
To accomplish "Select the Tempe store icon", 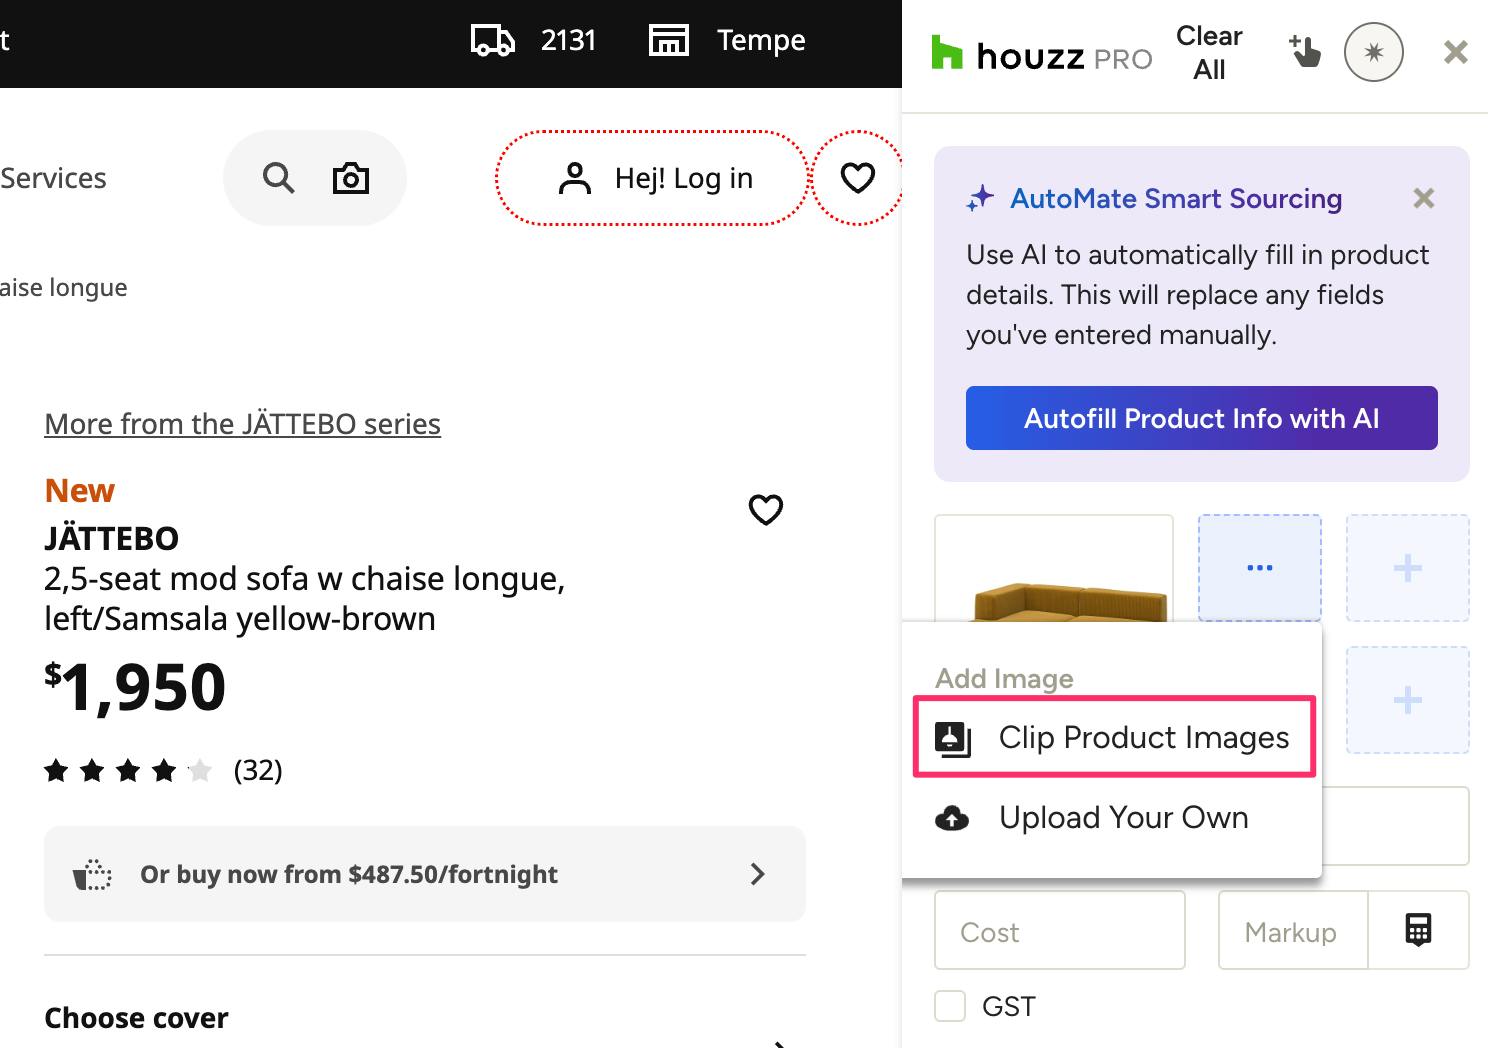I will tap(669, 40).
